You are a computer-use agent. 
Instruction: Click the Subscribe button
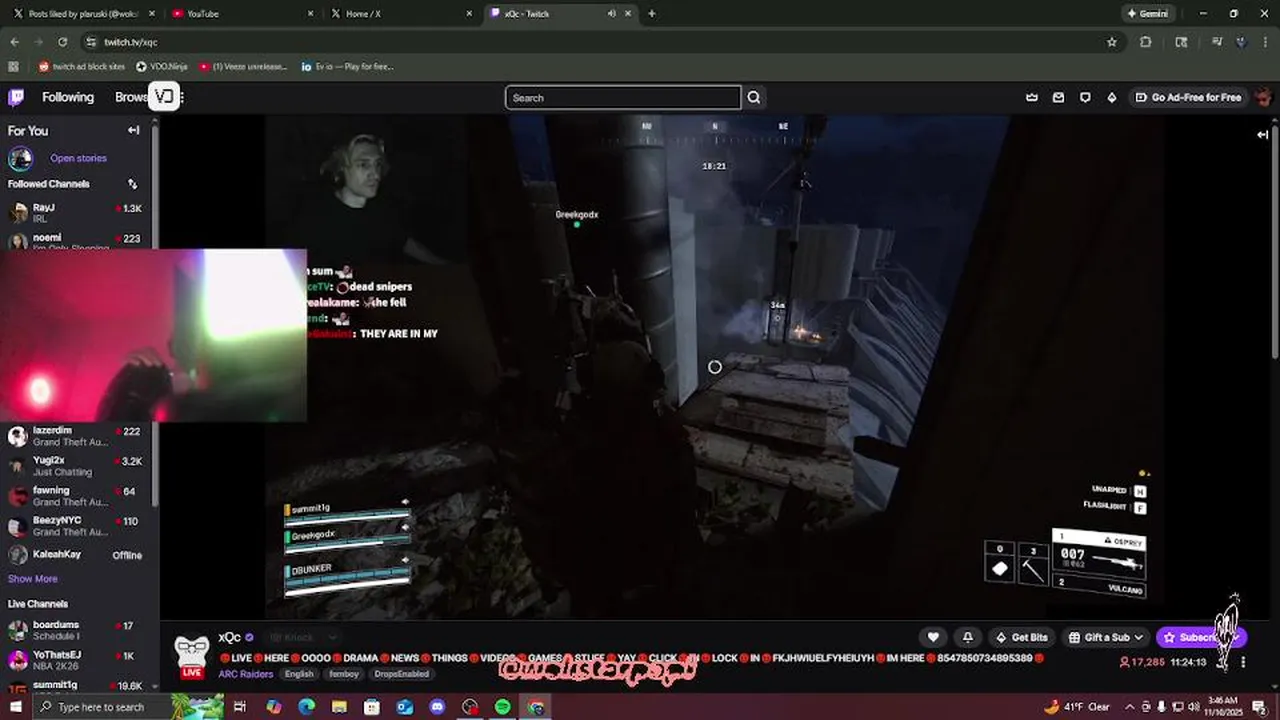pos(1201,637)
